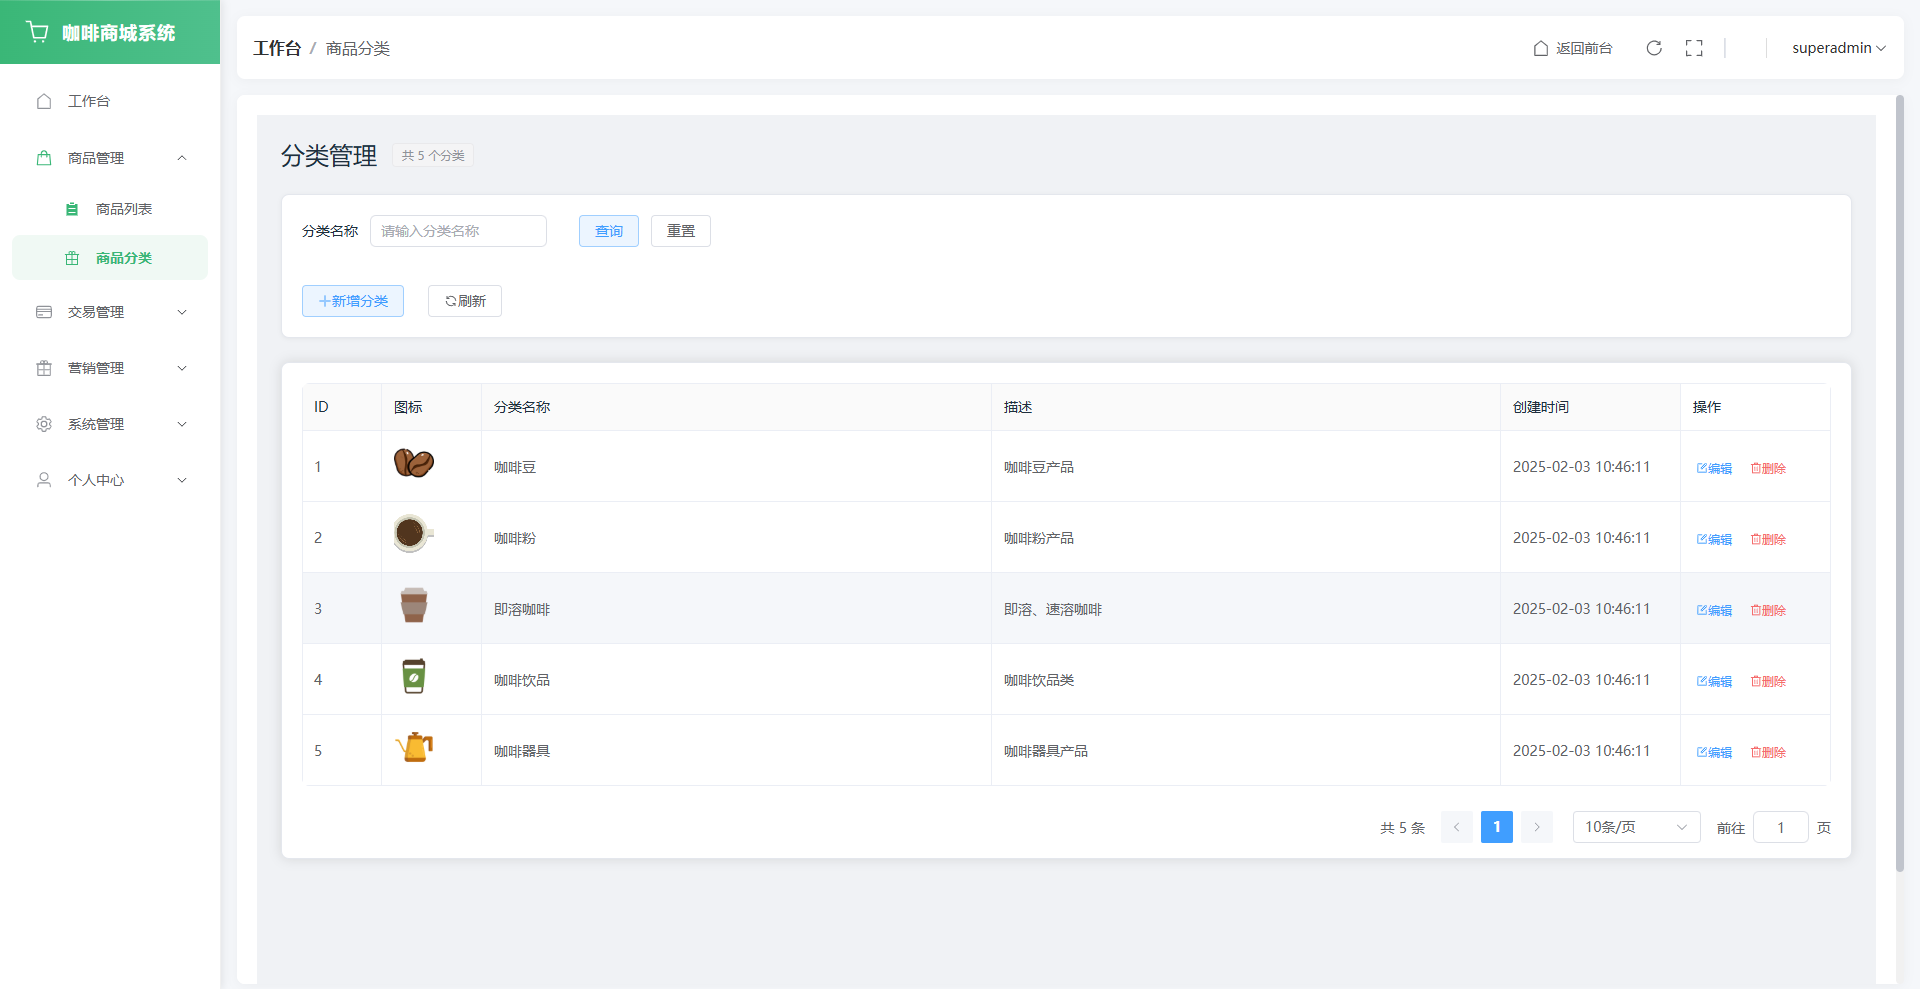Click the refresh page icon in header

[1654, 48]
